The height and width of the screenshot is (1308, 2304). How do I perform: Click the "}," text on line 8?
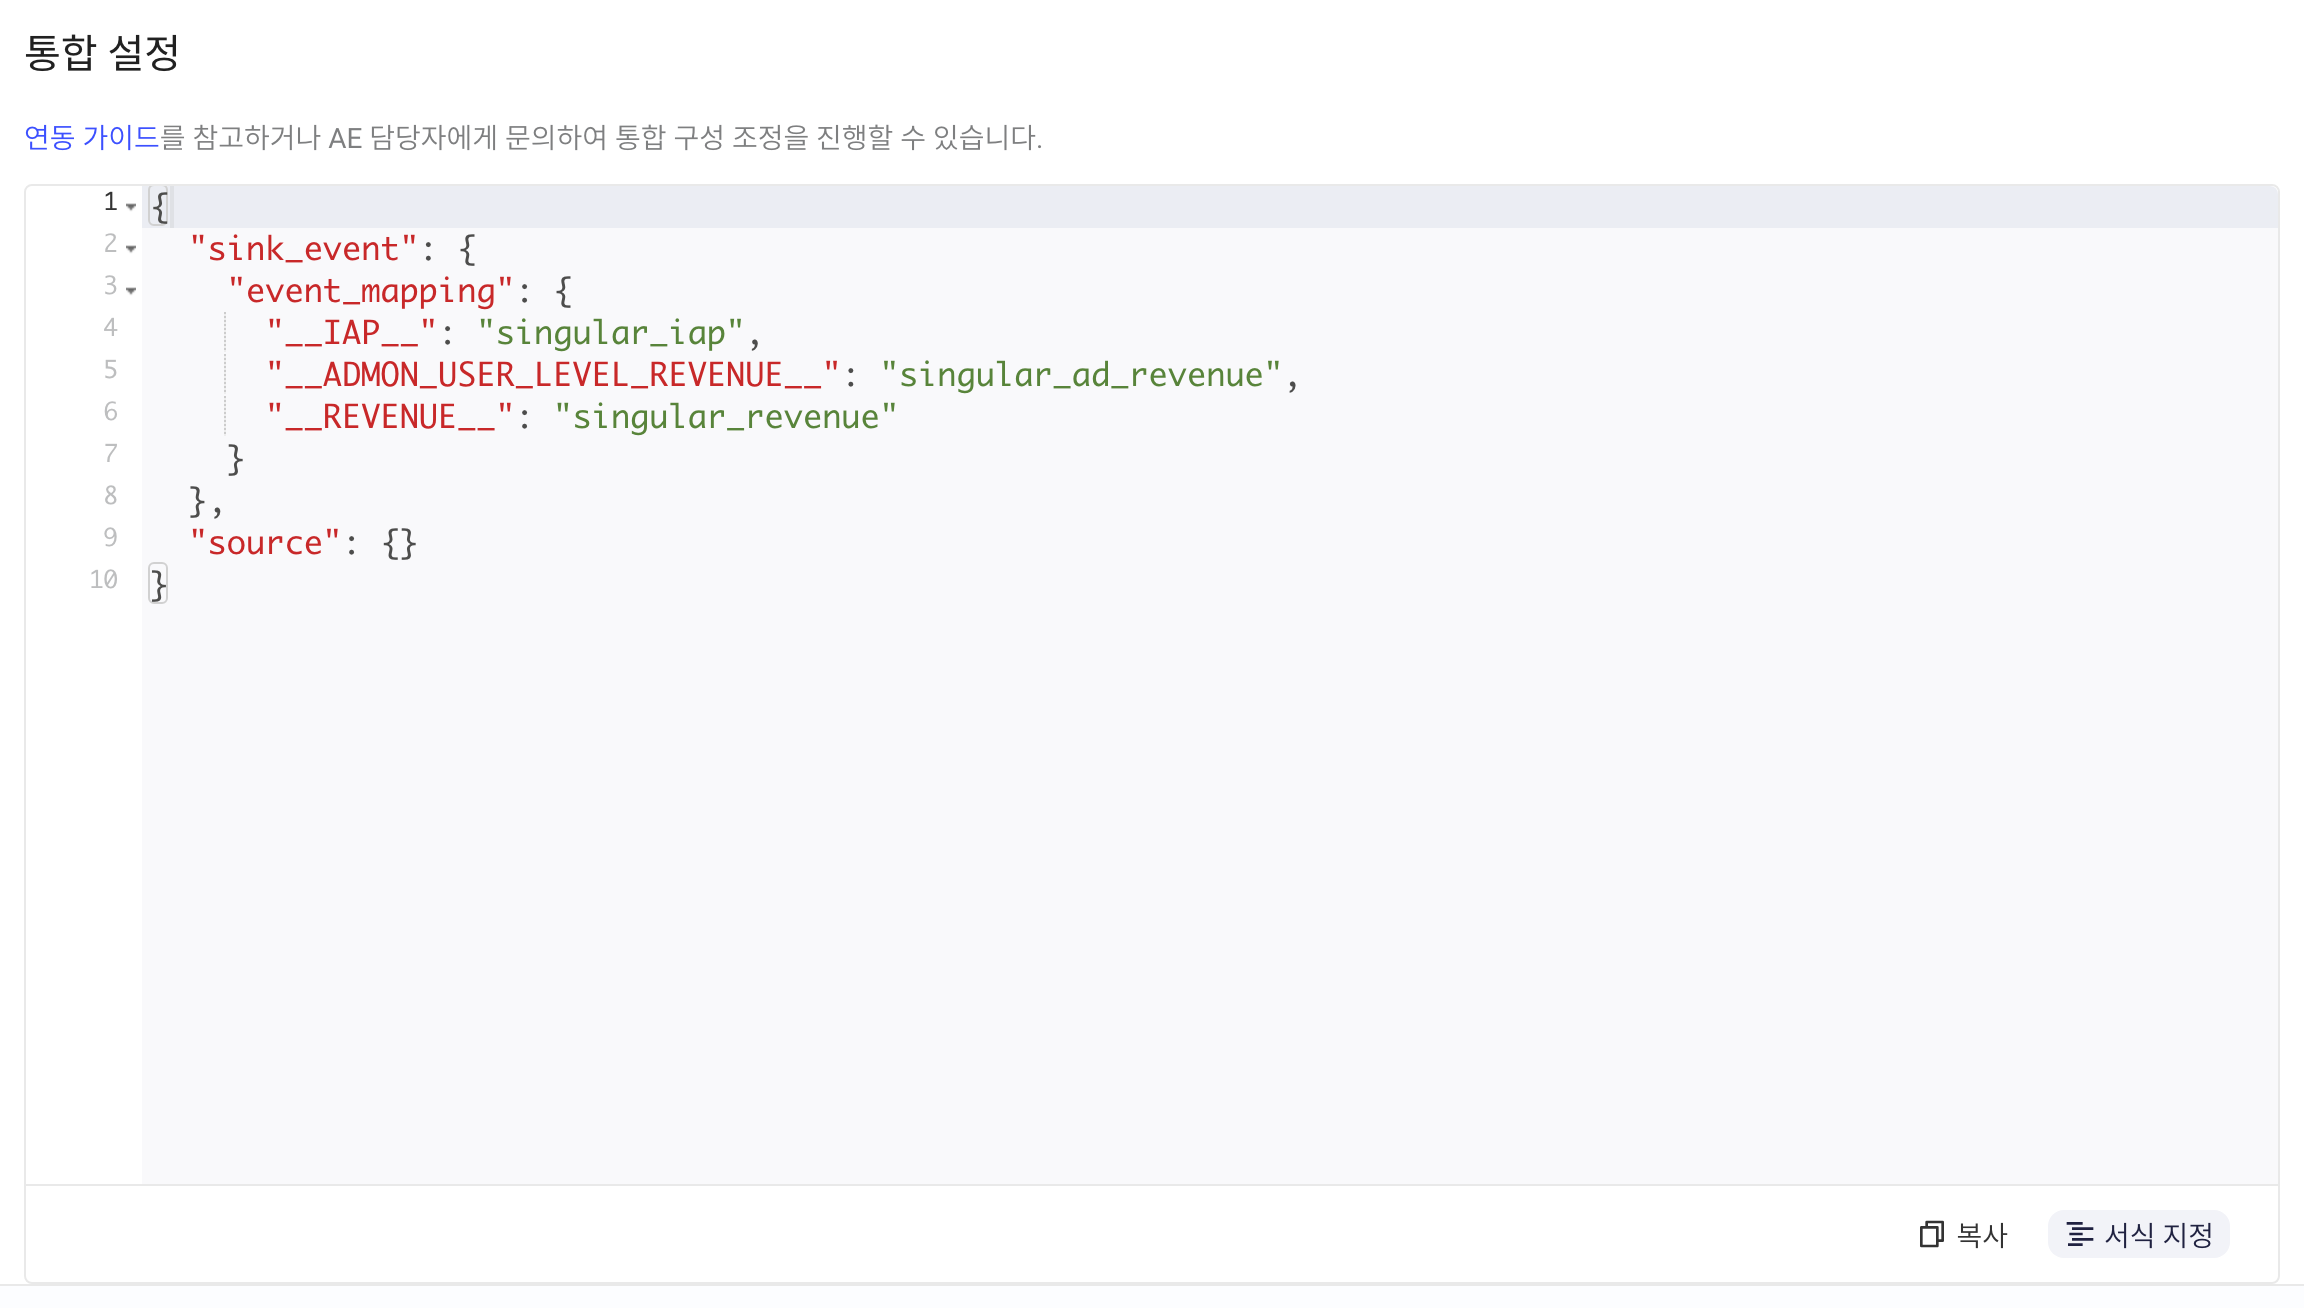point(205,501)
